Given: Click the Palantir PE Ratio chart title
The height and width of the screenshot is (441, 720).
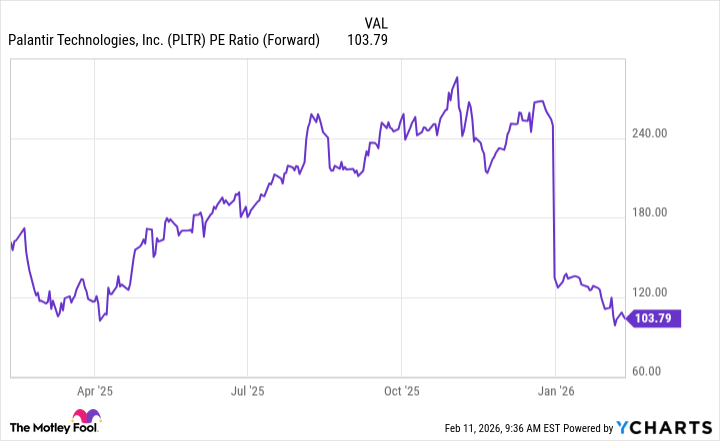Looking at the screenshot, I should pos(163,40).
